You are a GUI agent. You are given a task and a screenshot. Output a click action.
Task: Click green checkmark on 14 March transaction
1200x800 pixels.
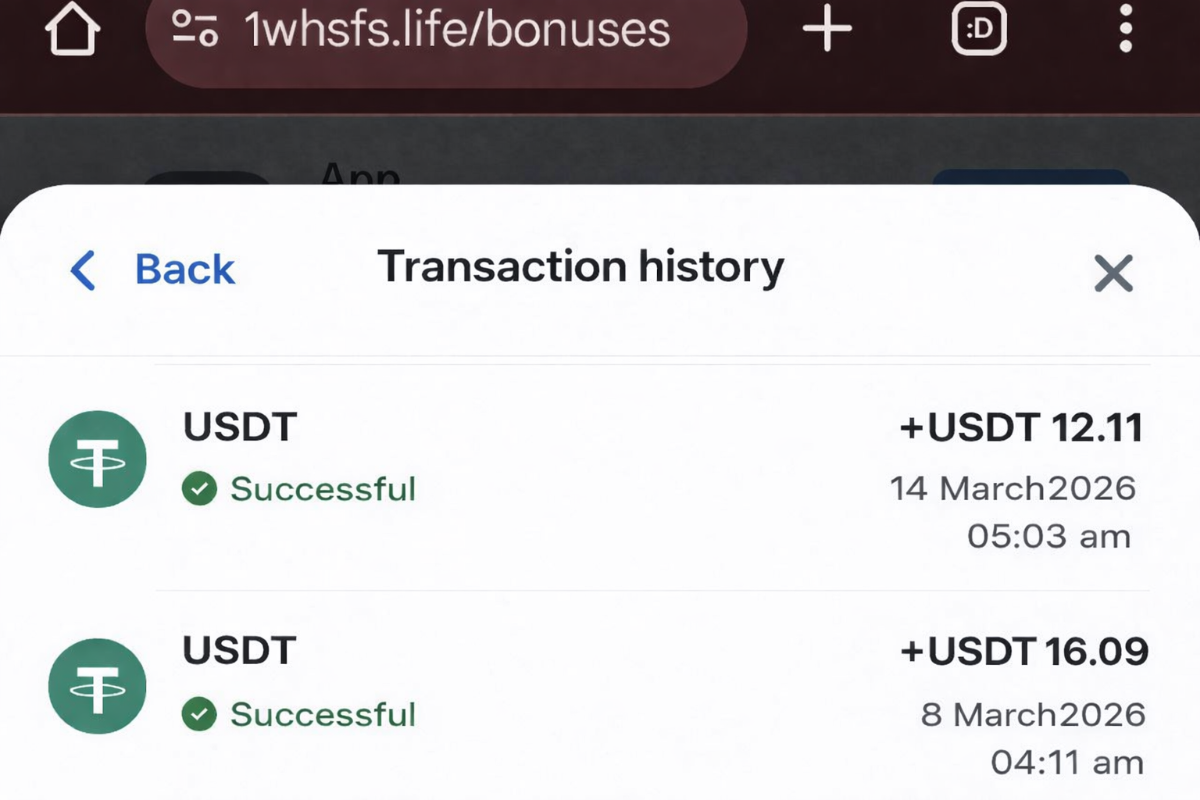point(200,489)
